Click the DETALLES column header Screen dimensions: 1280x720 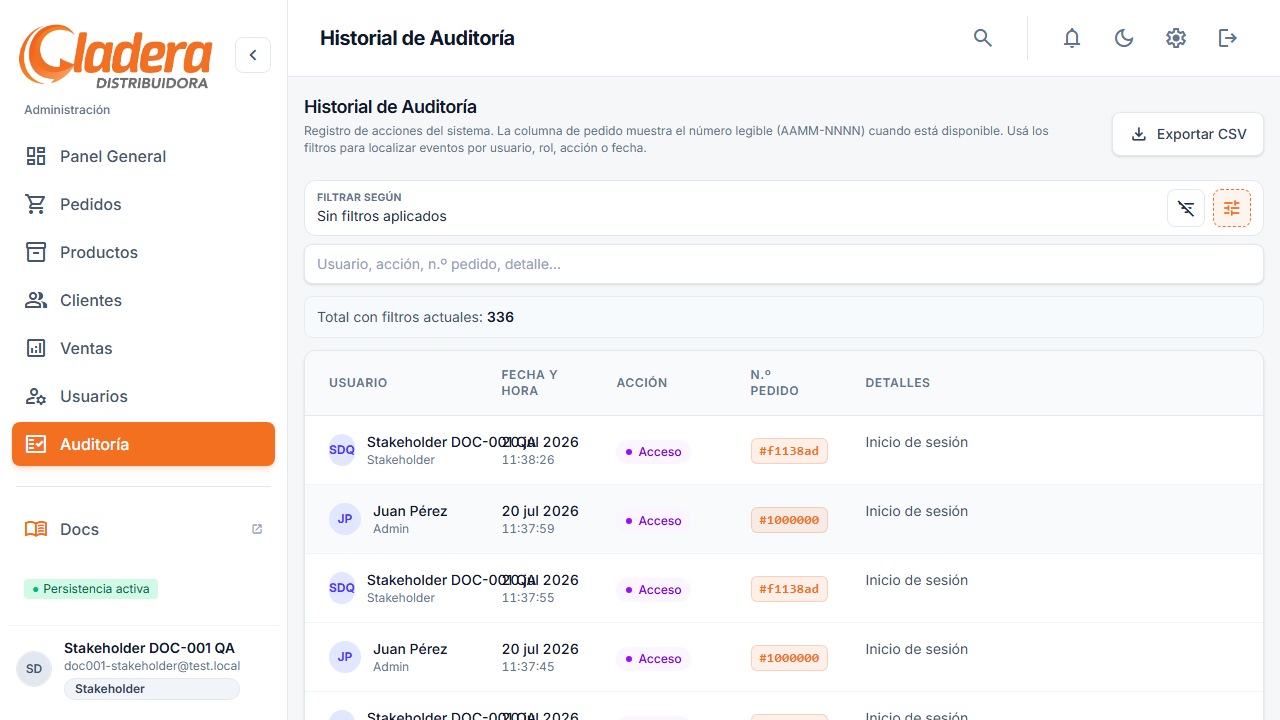click(x=898, y=383)
